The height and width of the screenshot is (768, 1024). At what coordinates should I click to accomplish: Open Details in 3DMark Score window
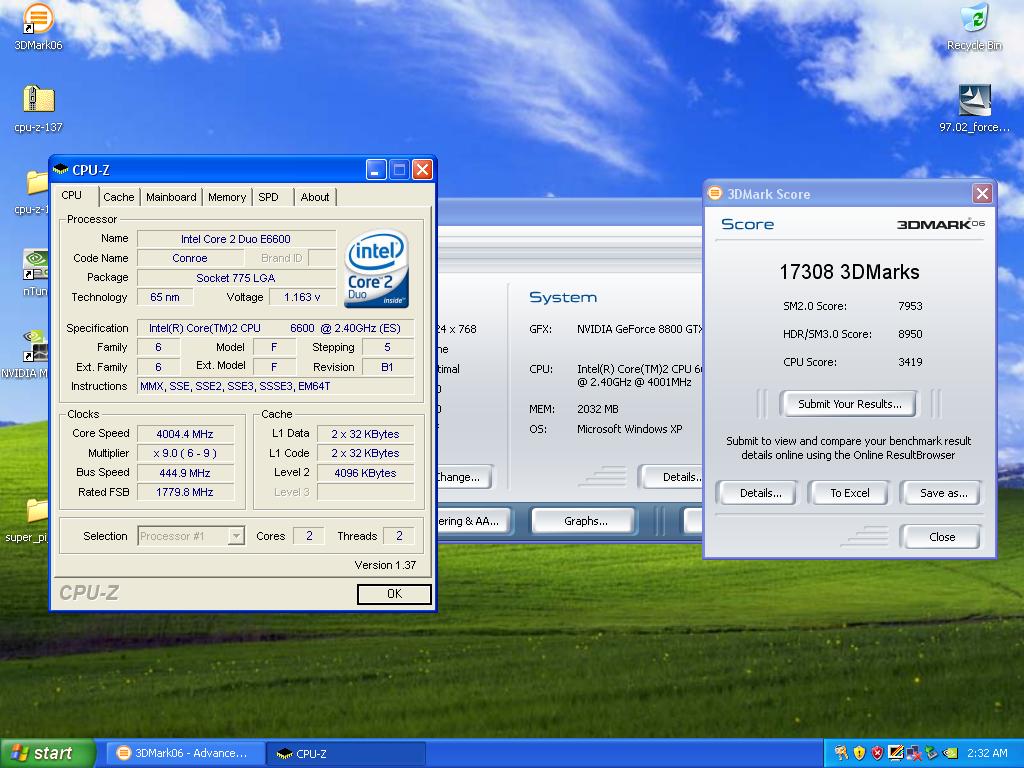pos(760,493)
